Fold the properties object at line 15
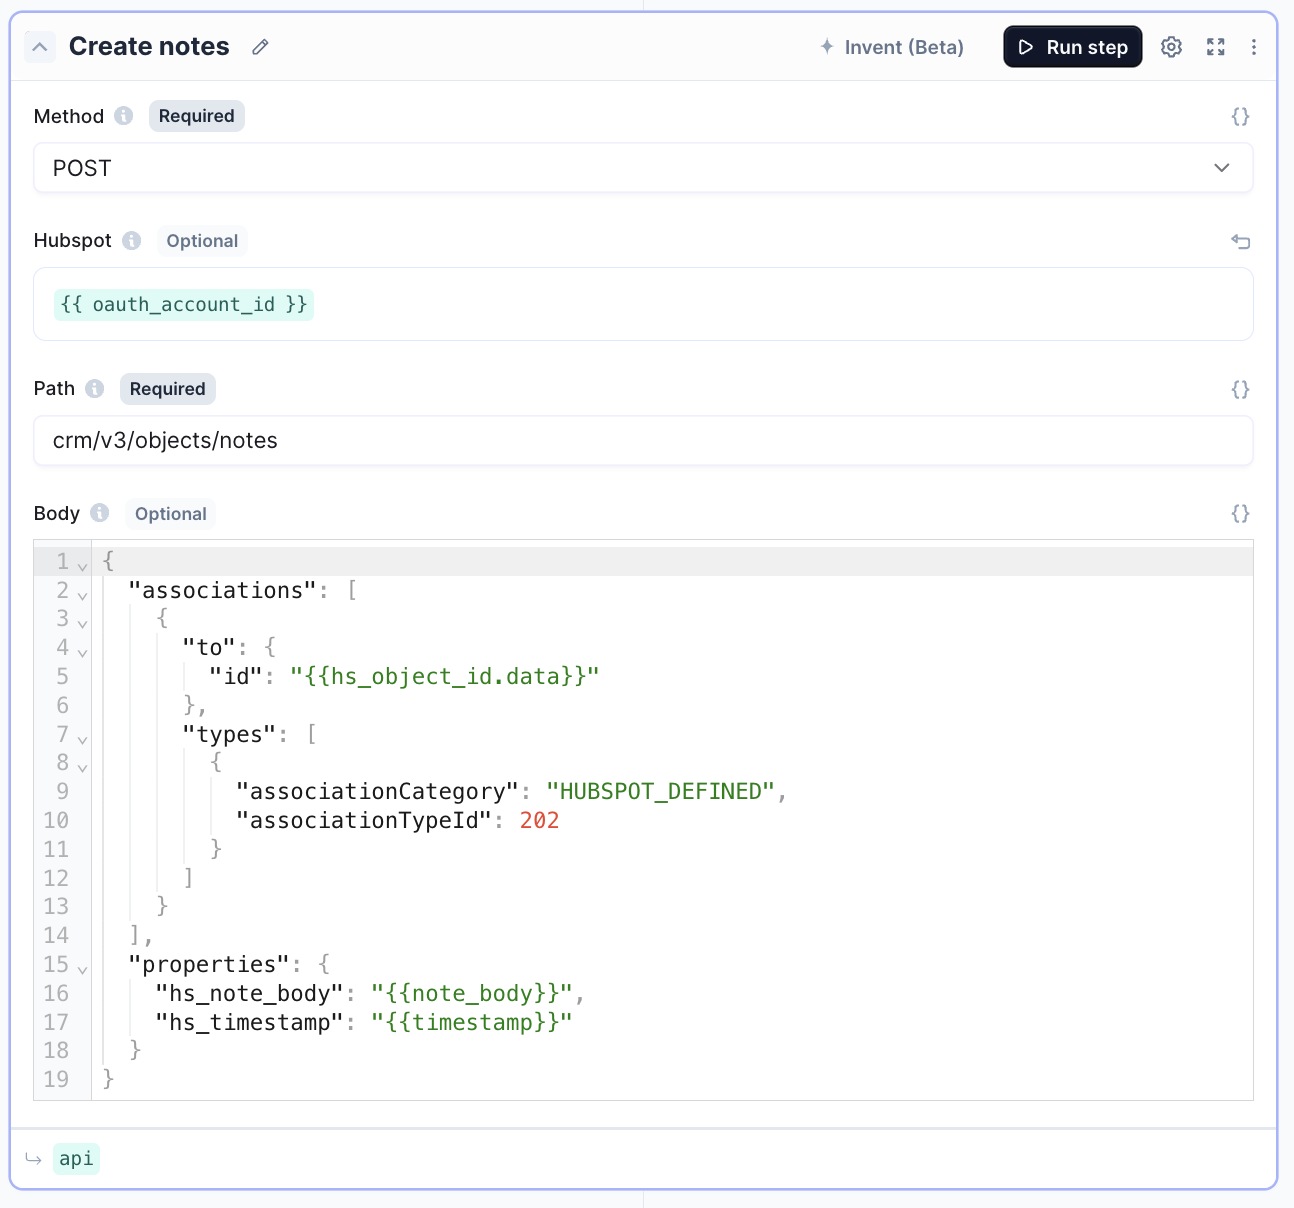The image size is (1294, 1208). (83, 969)
